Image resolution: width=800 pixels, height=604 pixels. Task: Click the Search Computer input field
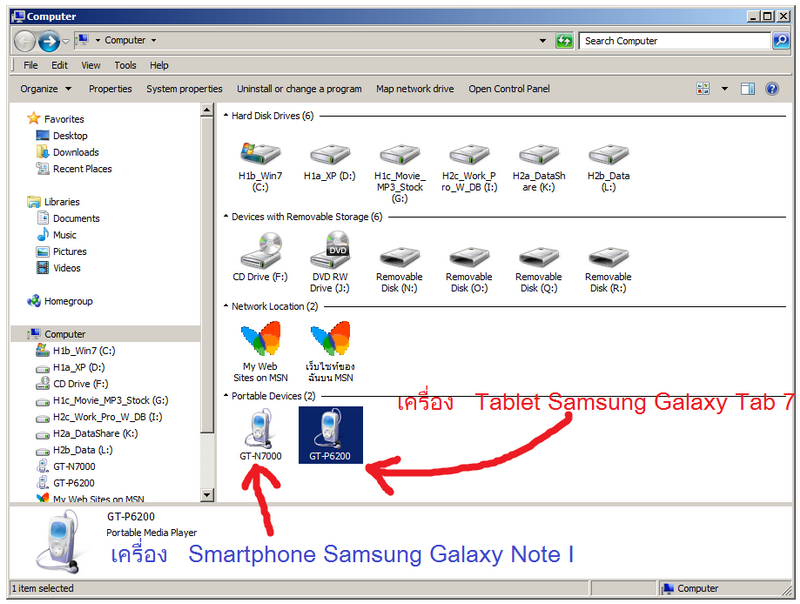coord(674,41)
